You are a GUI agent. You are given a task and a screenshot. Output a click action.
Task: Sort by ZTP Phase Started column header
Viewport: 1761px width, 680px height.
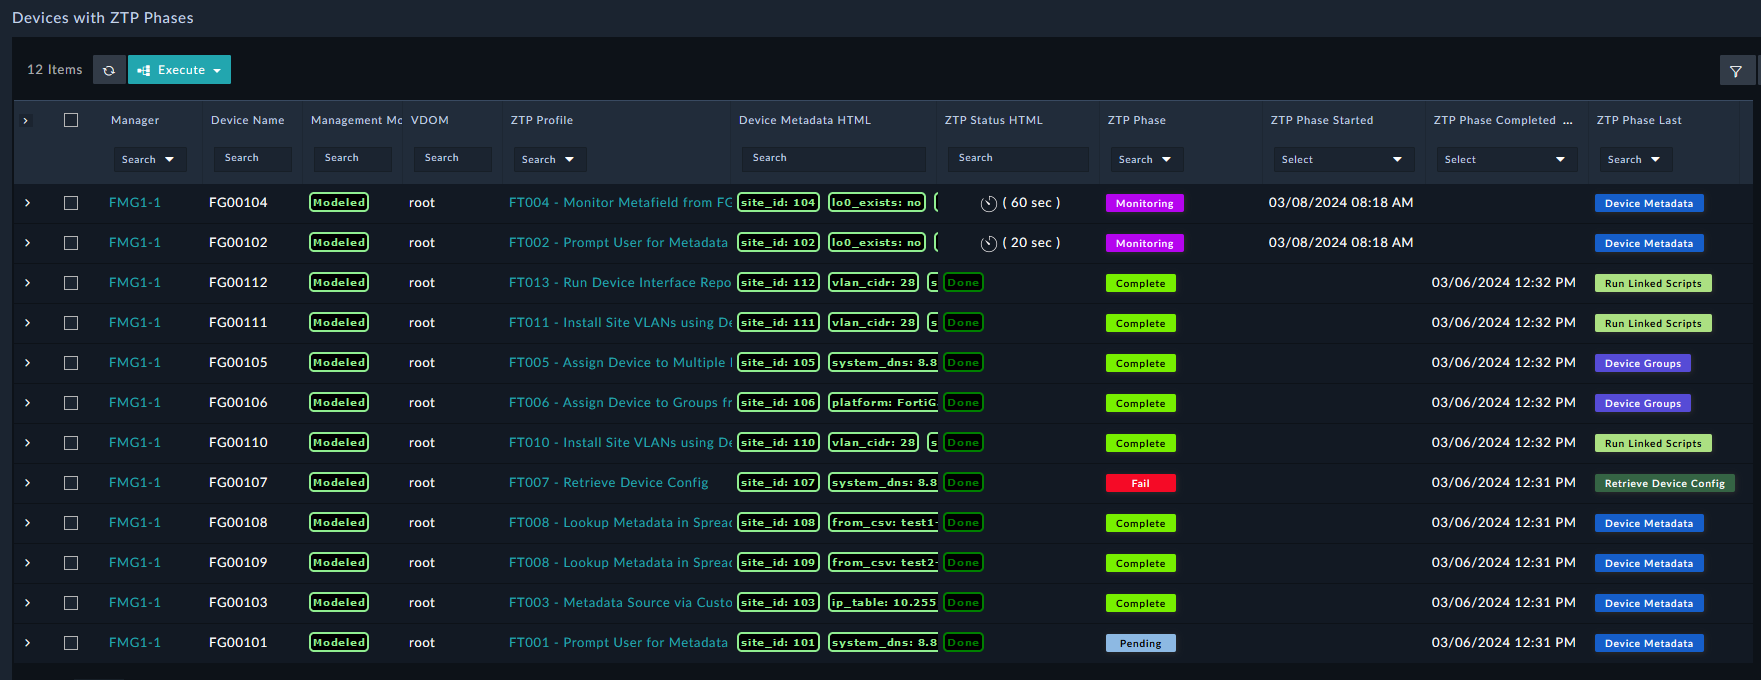1322,120
